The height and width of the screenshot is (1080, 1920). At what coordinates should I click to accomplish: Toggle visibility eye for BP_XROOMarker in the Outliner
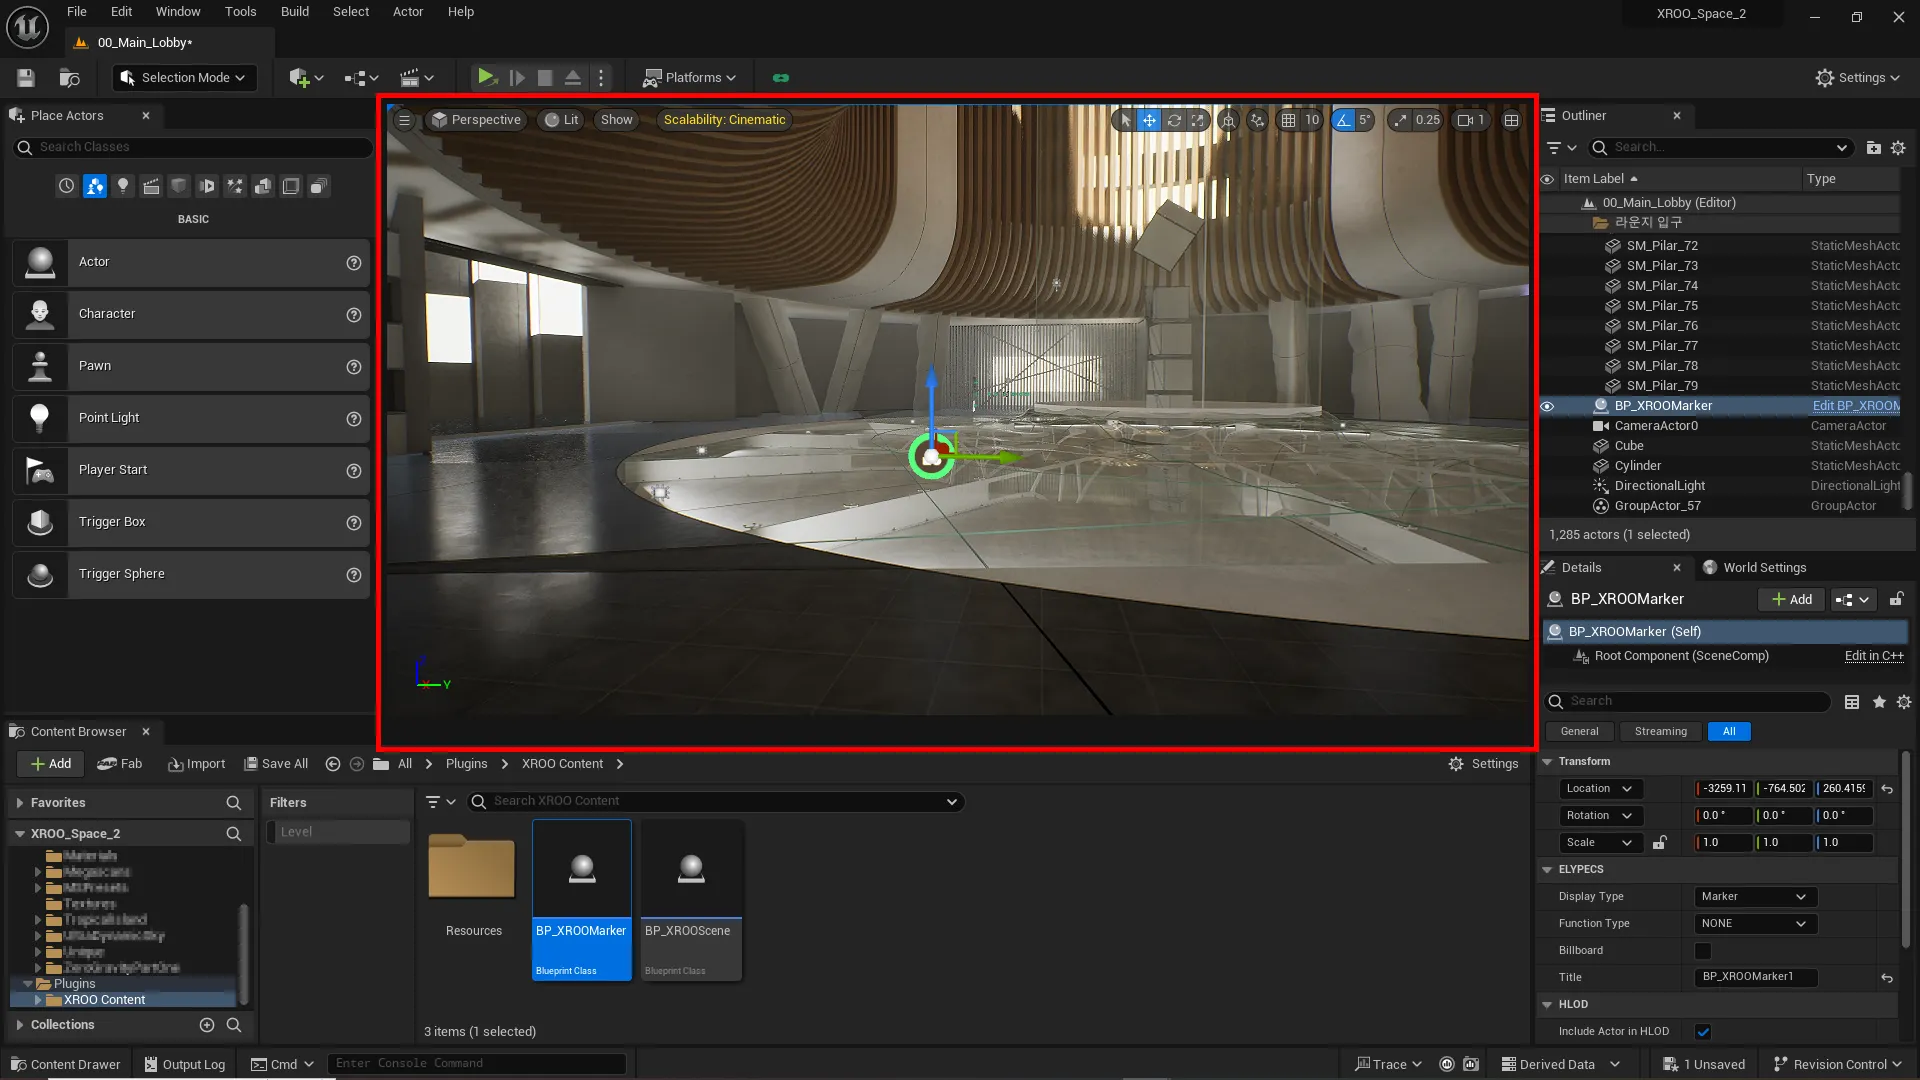point(1547,406)
